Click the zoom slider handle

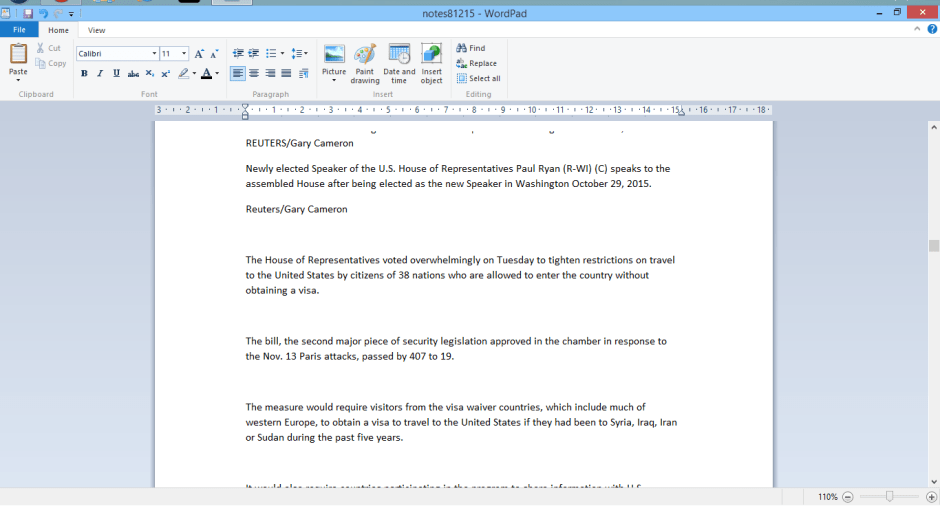pos(889,496)
